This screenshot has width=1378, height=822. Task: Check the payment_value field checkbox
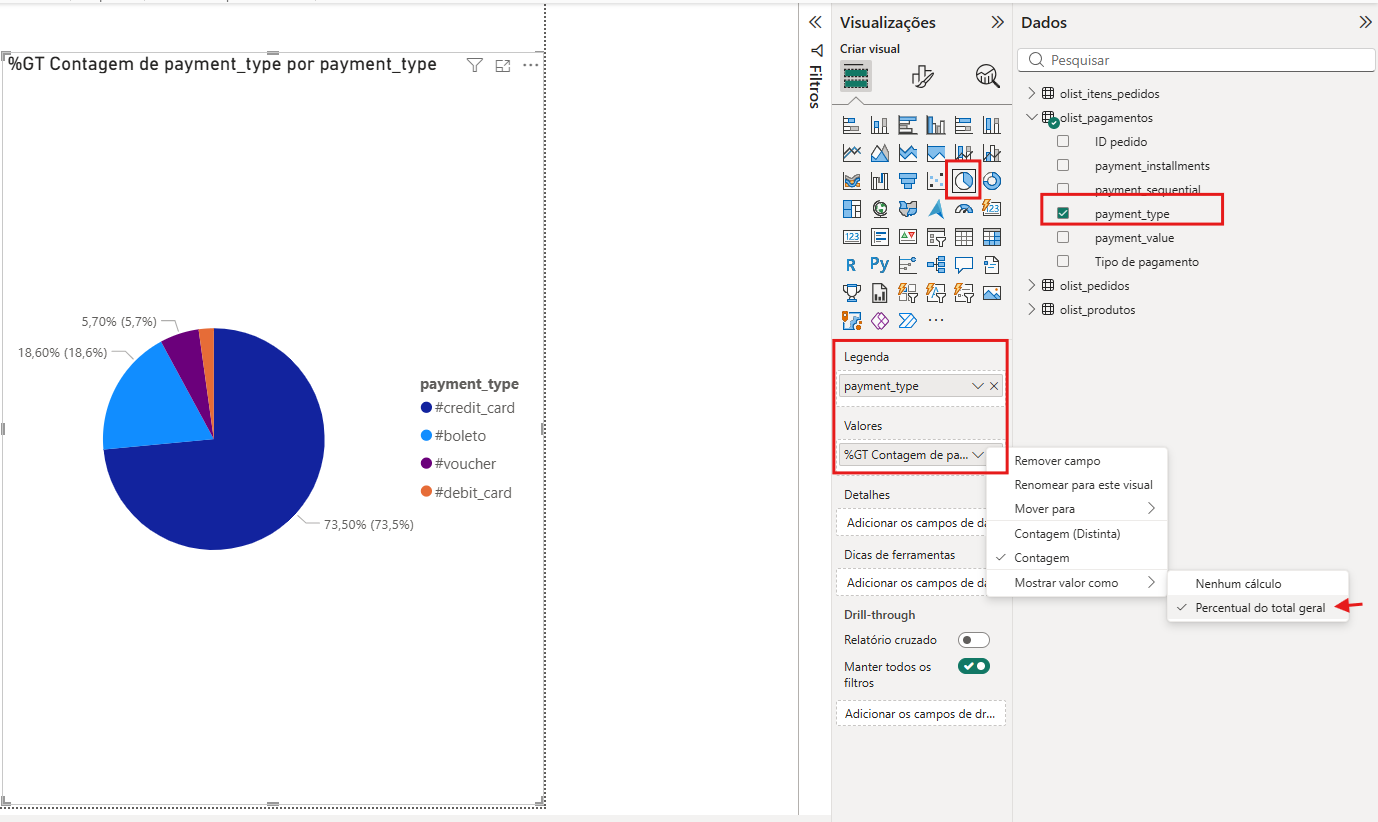tap(1063, 237)
